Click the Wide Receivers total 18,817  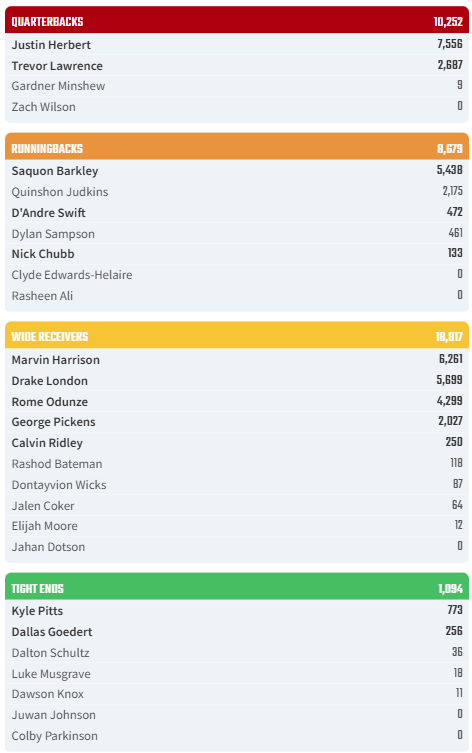(x=449, y=337)
